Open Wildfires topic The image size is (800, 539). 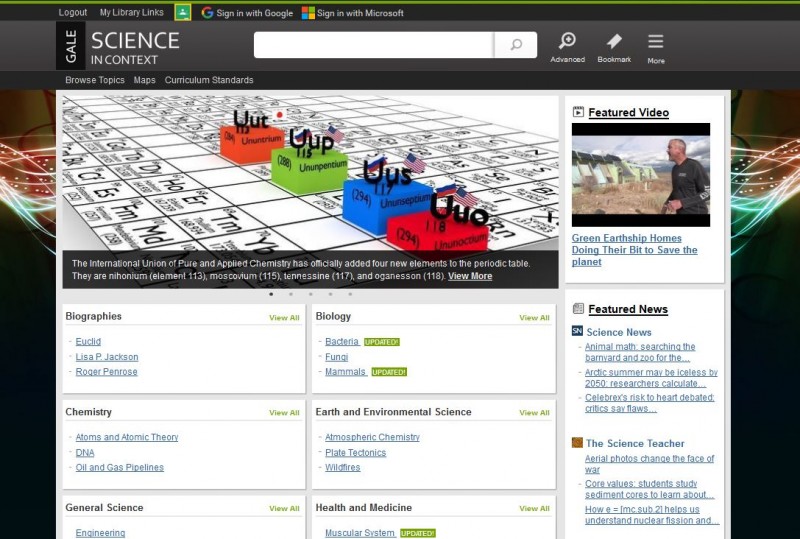point(342,467)
